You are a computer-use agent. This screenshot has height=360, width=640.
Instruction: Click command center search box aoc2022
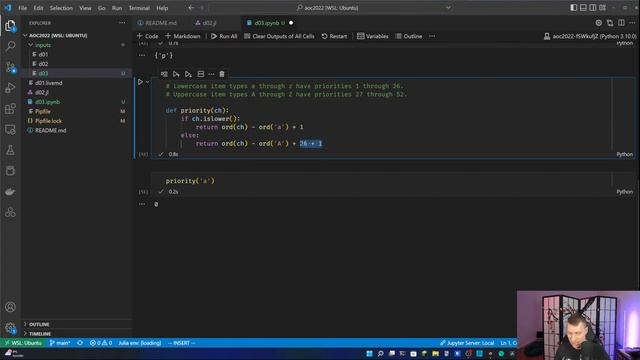tap(331, 8)
